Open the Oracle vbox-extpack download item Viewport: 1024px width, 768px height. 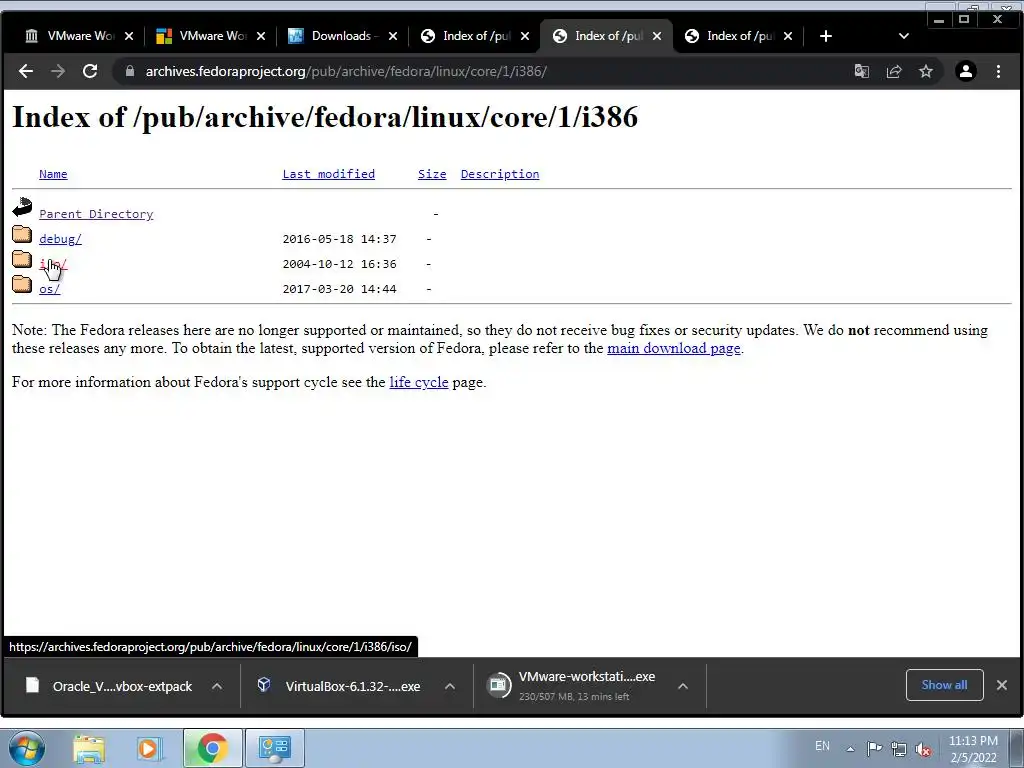[x=110, y=686]
